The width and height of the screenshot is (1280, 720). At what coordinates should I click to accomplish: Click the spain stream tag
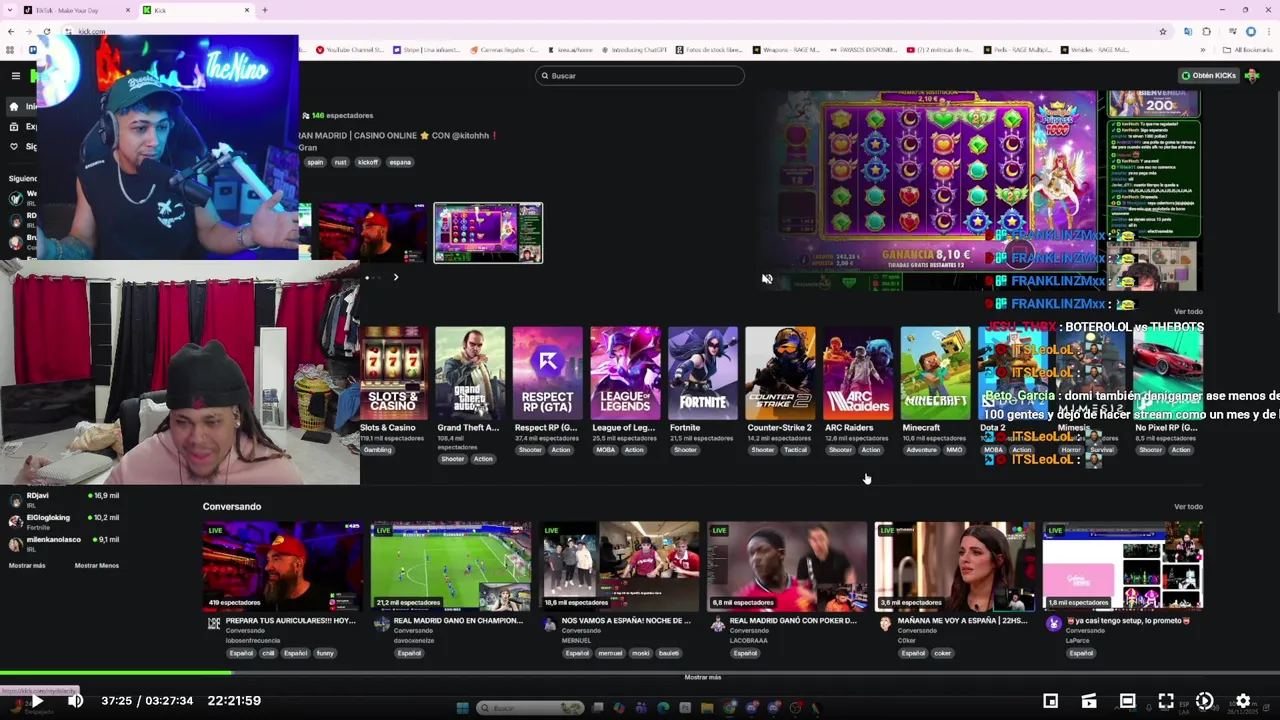(315, 162)
